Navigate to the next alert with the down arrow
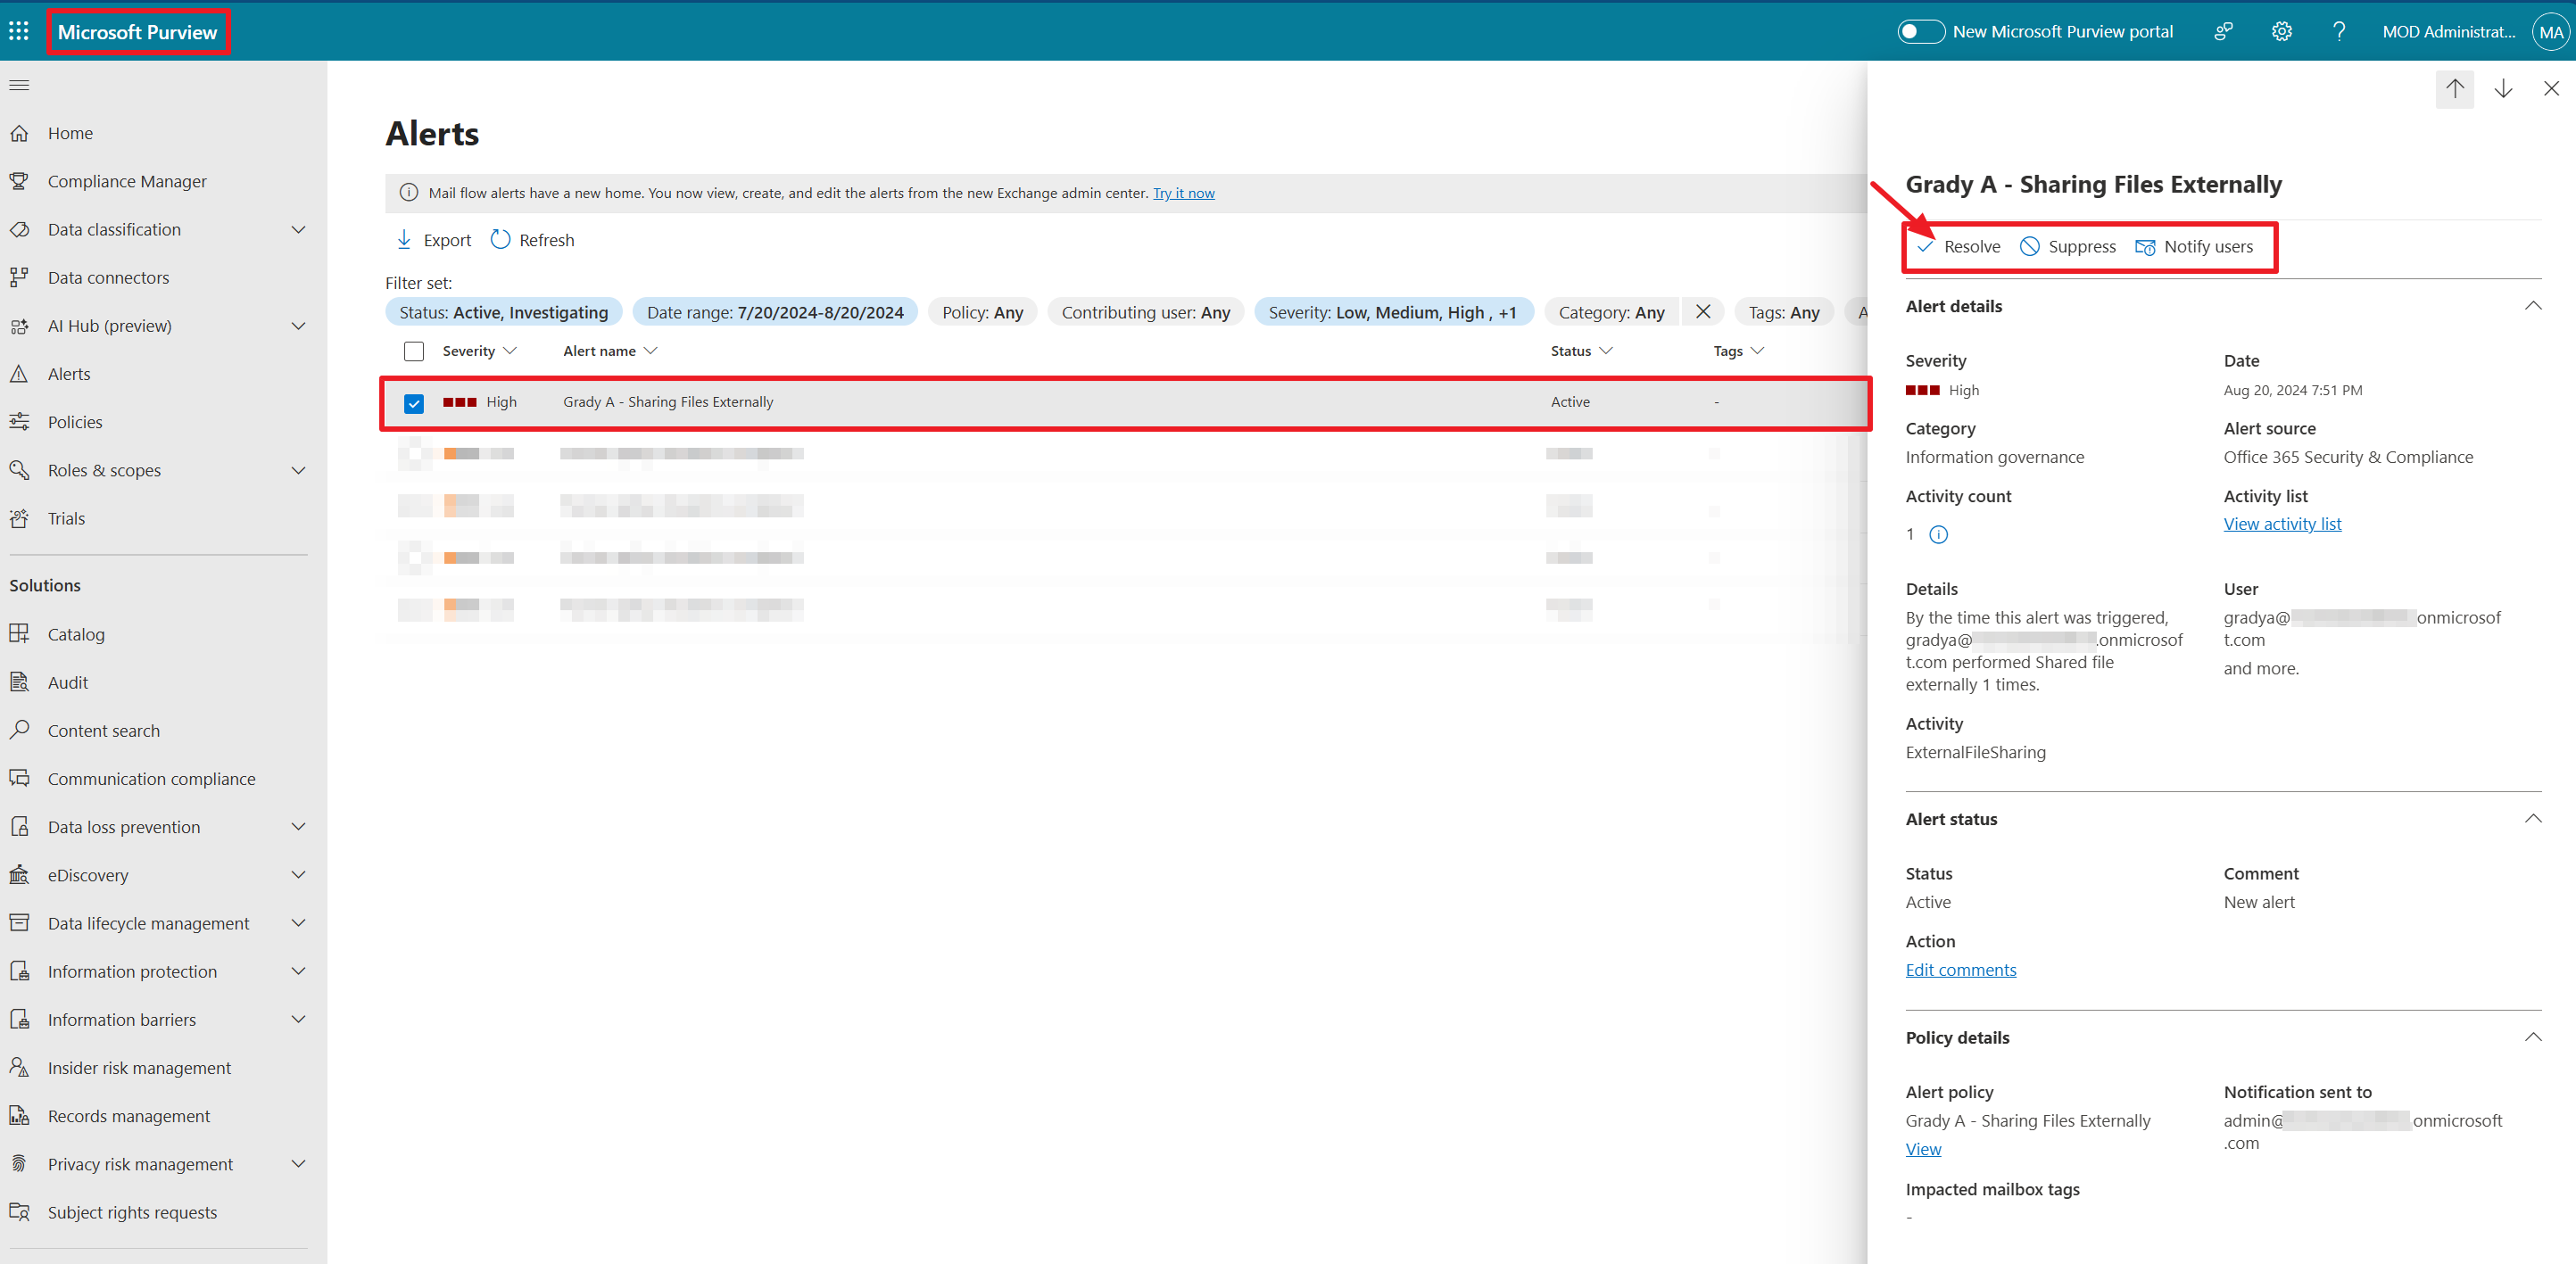2576x1264 pixels. (2503, 88)
